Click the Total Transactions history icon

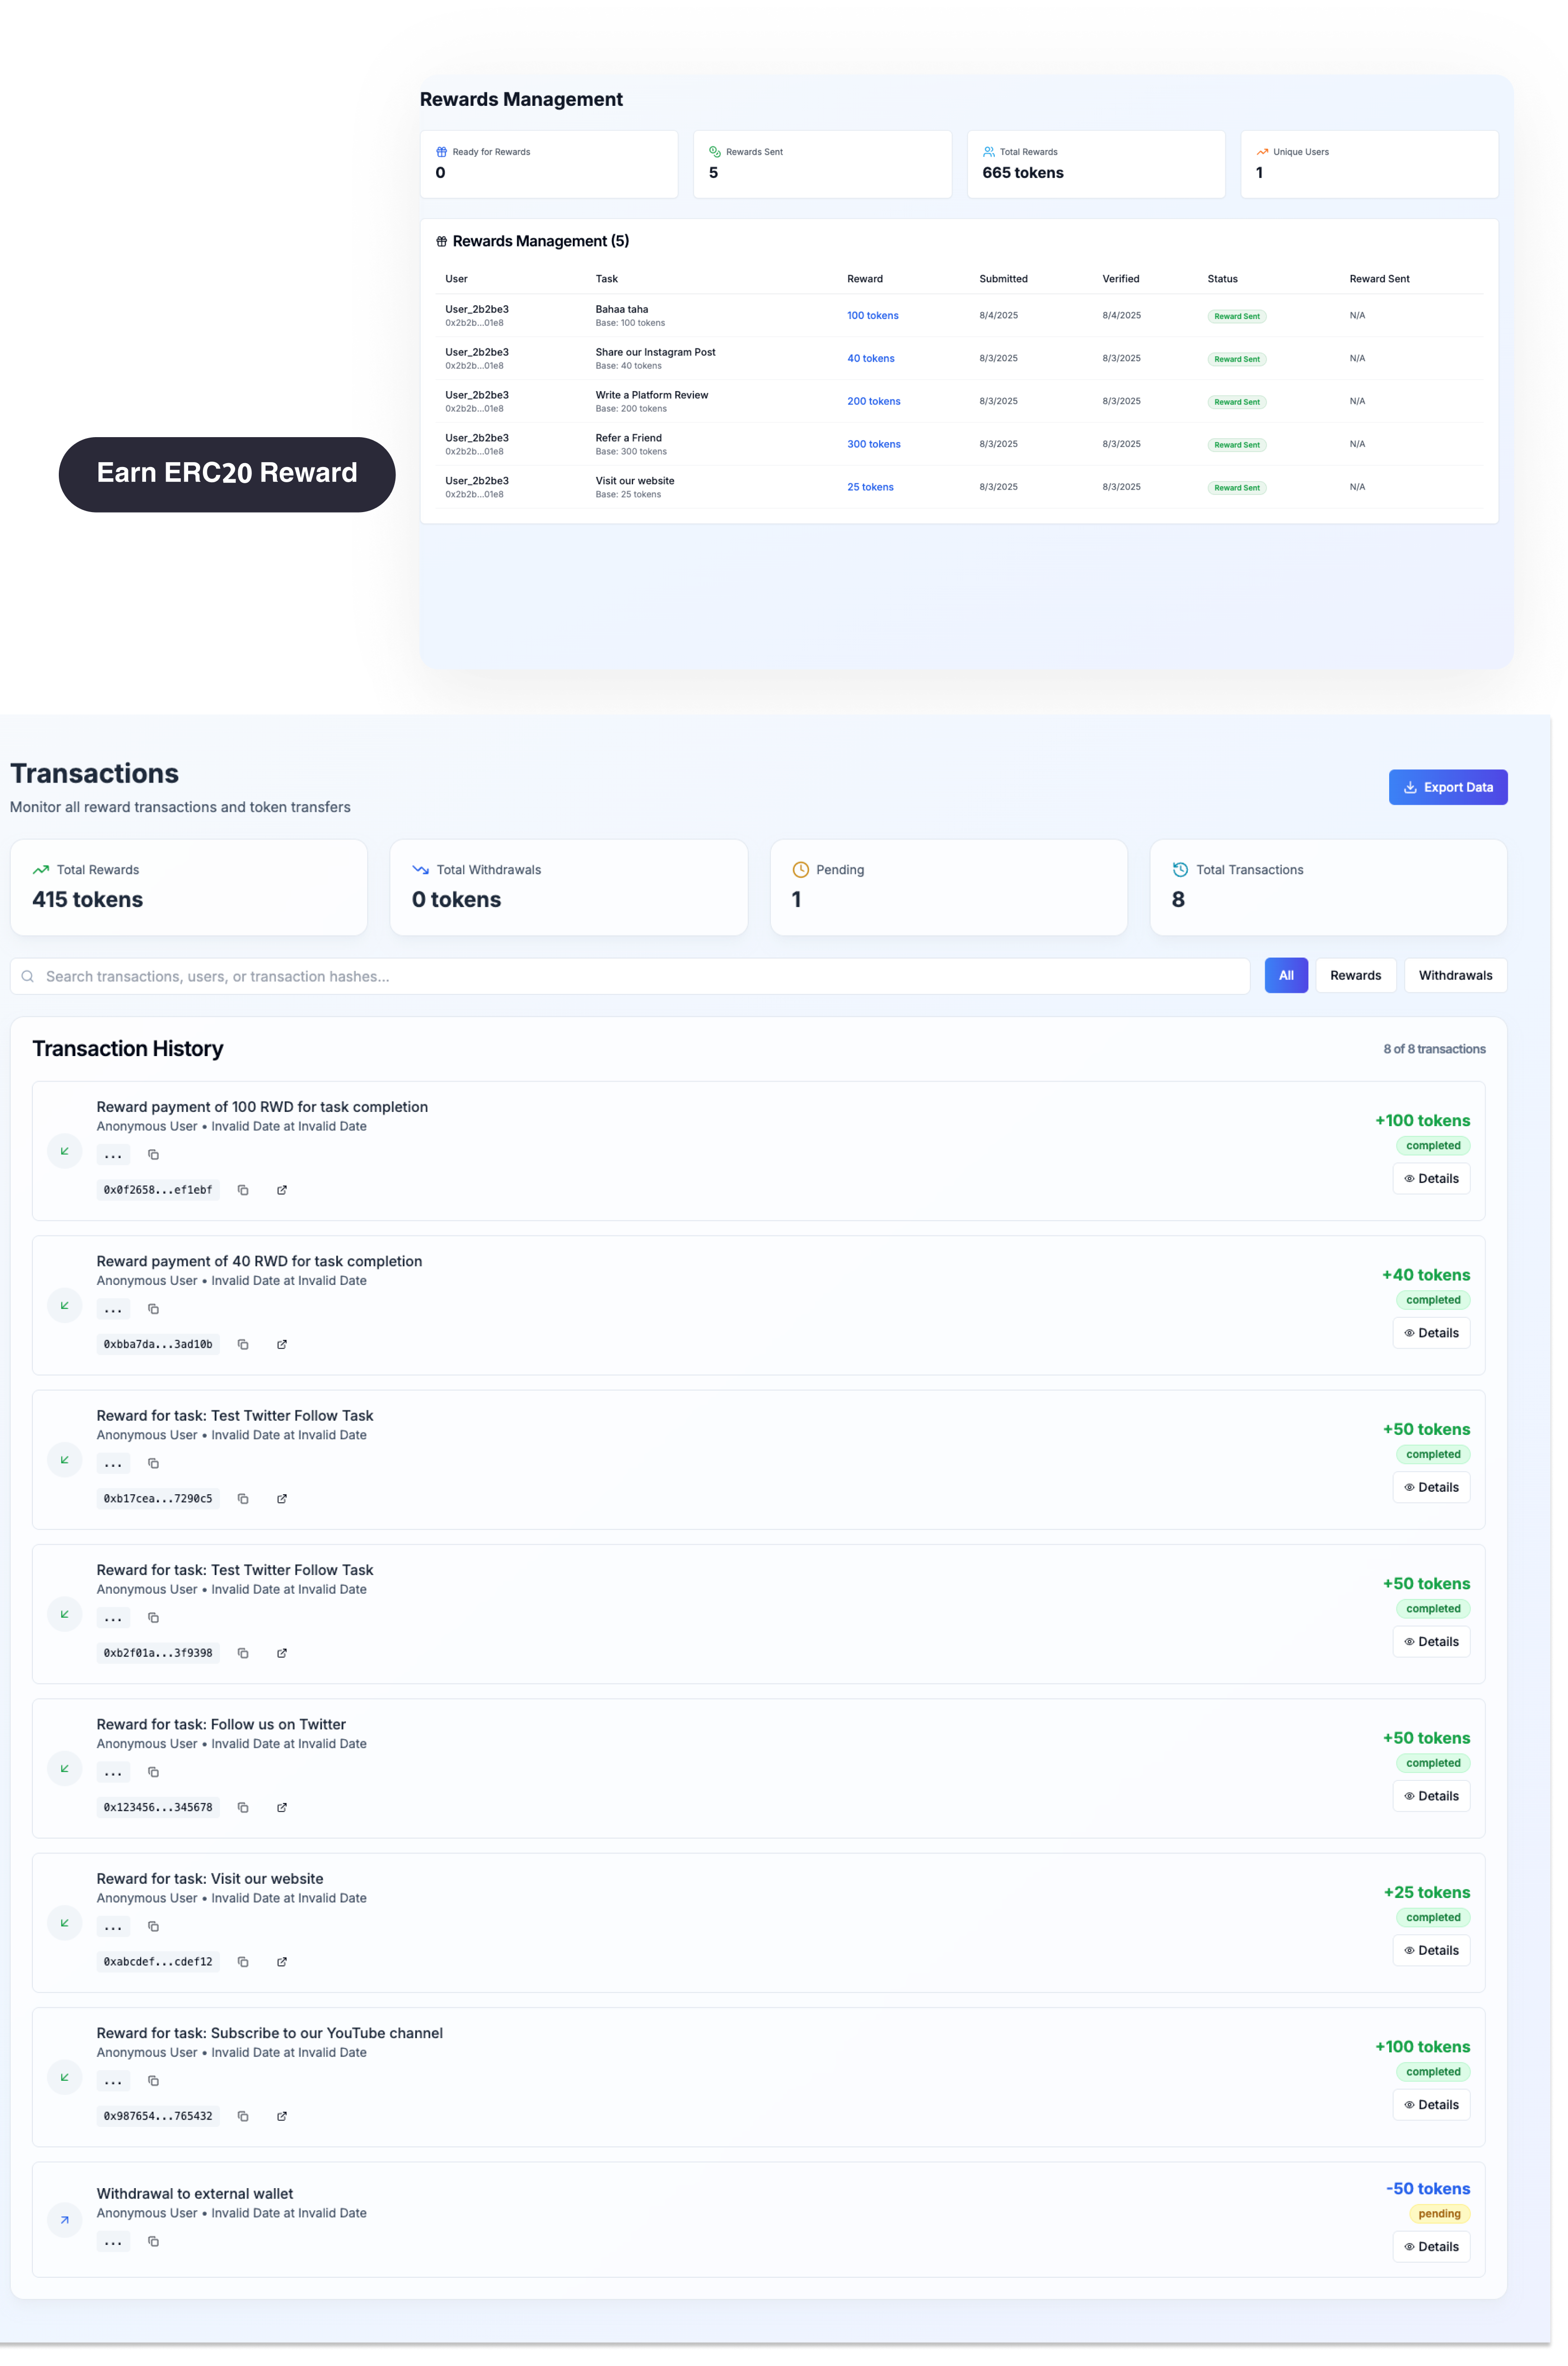pyautogui.click(x=1180, y=869)
